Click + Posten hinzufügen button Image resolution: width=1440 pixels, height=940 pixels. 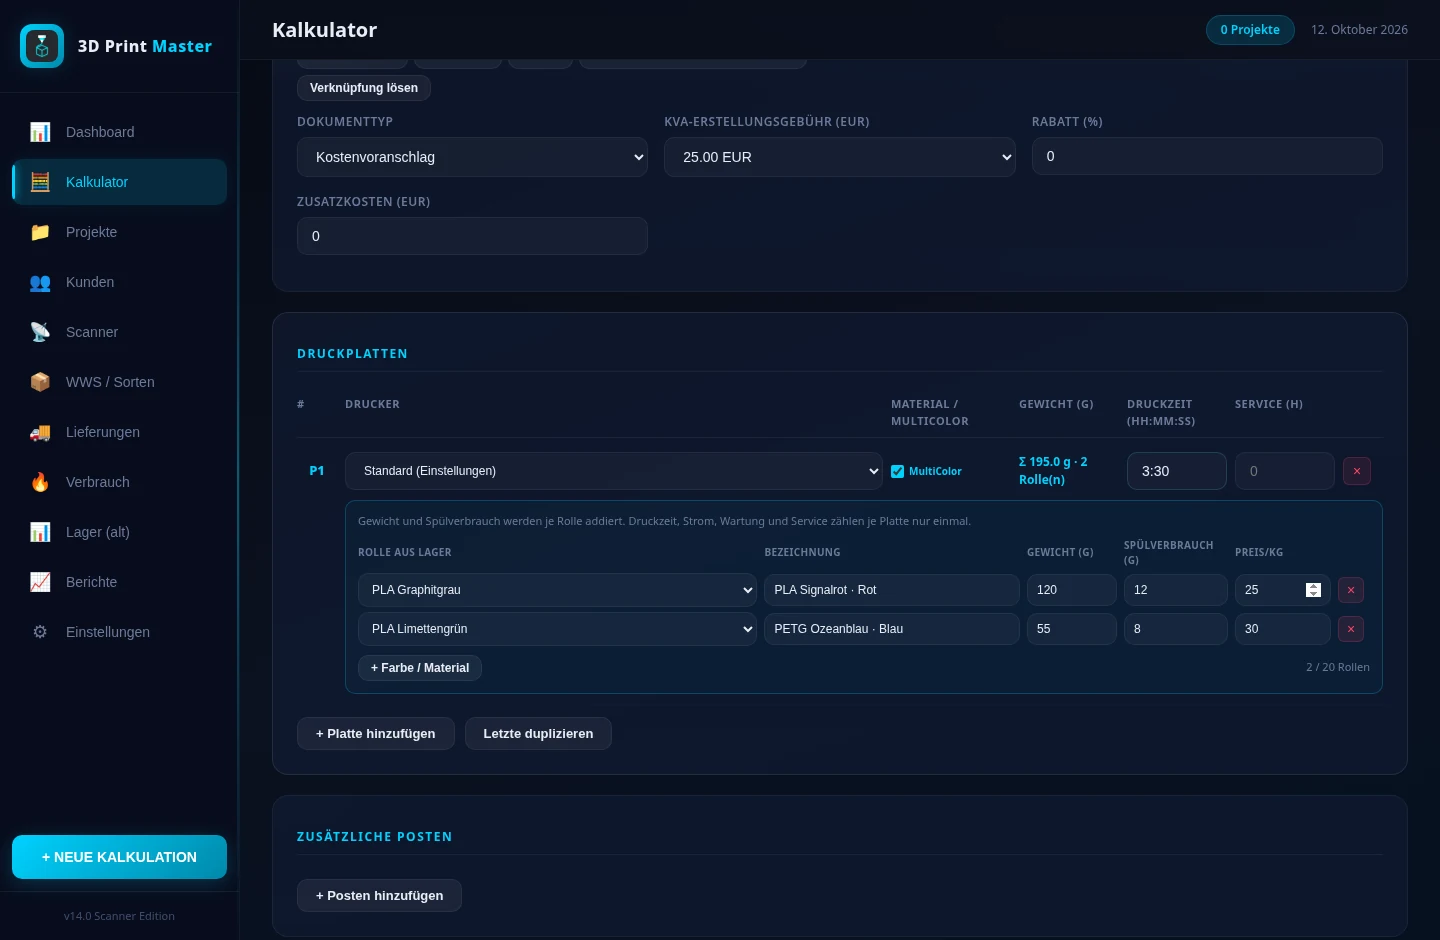coord(380,896)
